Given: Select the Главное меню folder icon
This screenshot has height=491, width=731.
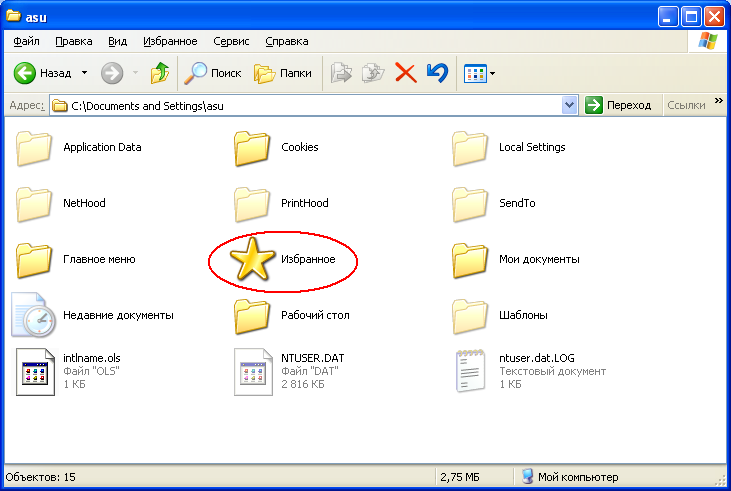Looking at the screenshot, I should coord(34,260).
